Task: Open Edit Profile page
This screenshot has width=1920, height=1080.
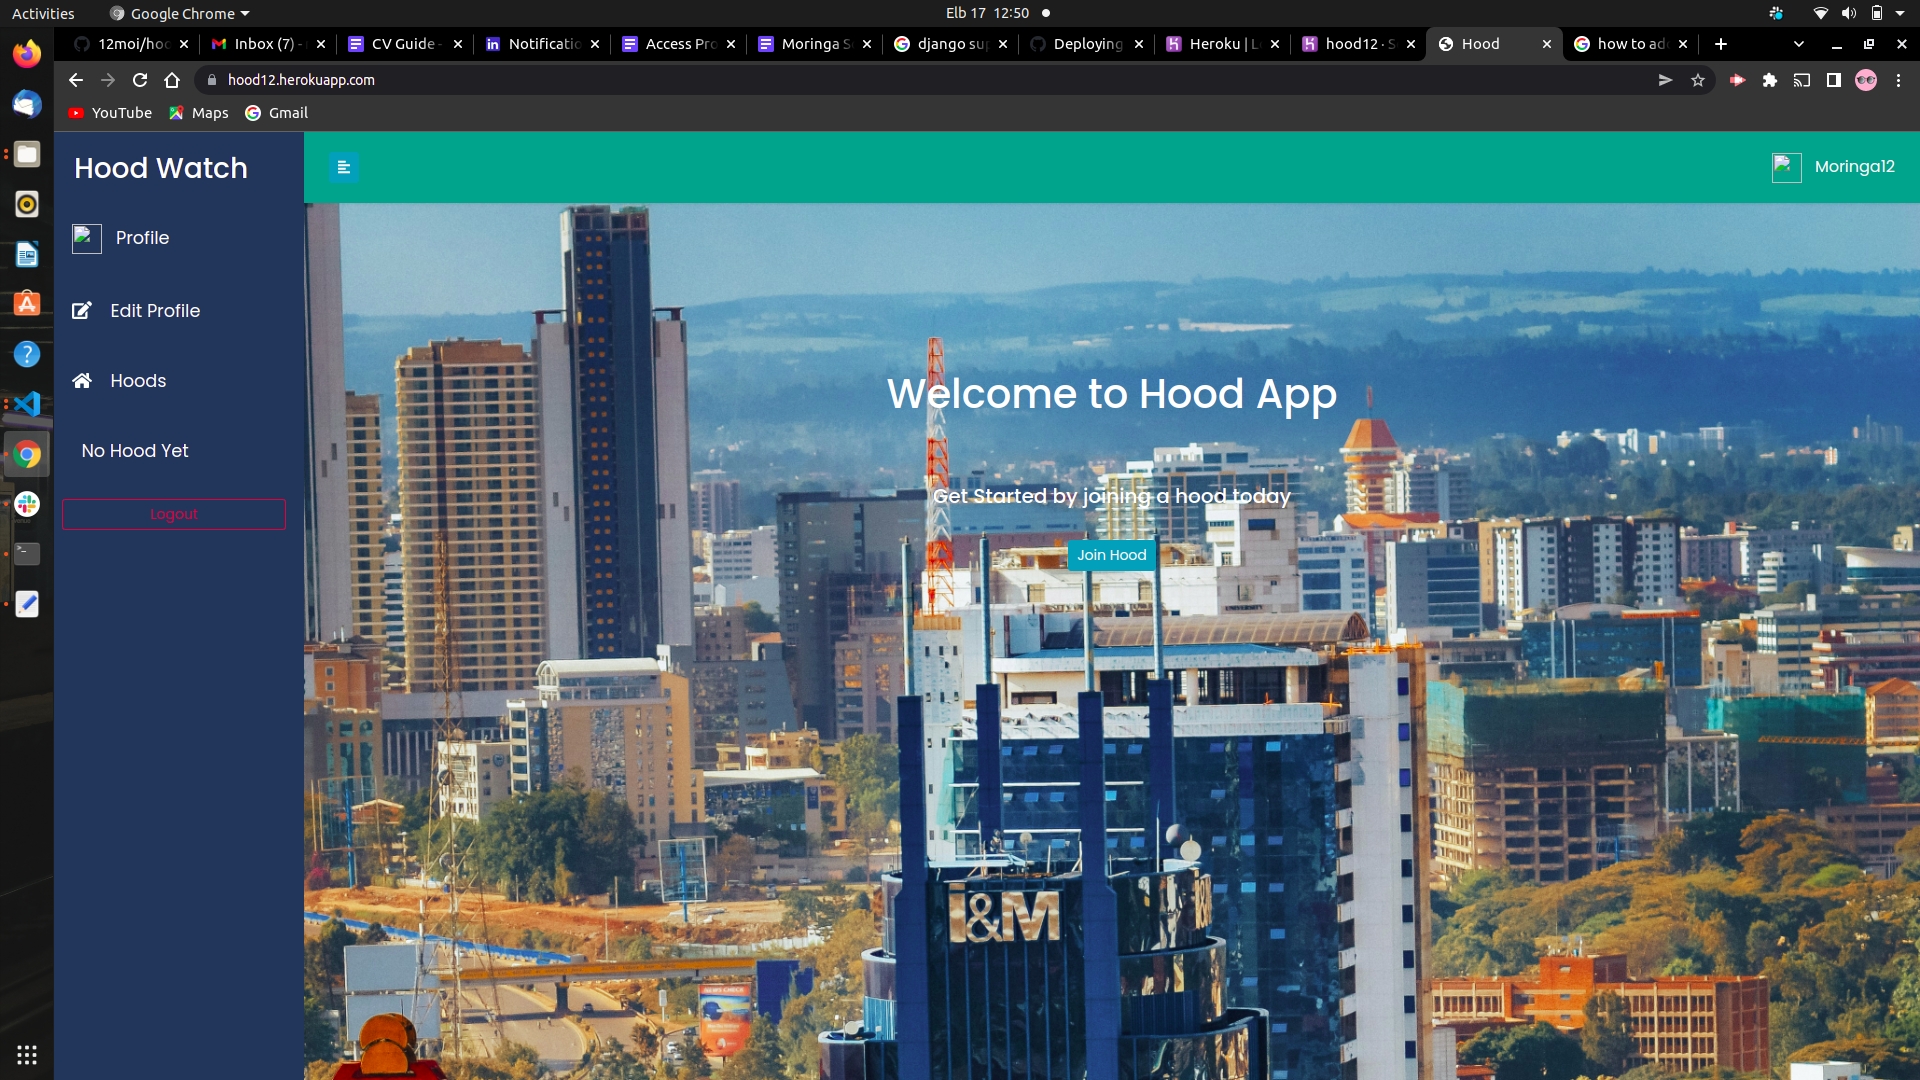Action: pos(155,311)
